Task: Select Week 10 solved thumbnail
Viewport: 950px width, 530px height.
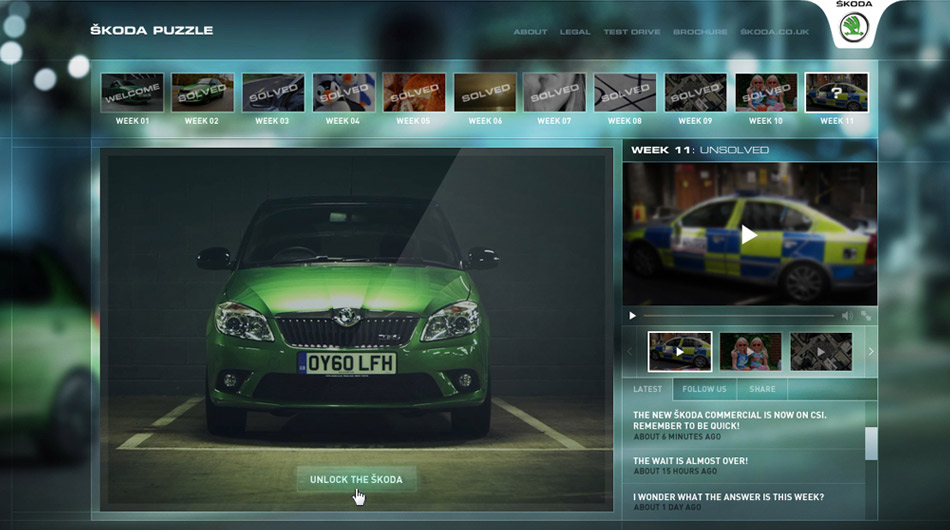Action: tap(766, 93)
